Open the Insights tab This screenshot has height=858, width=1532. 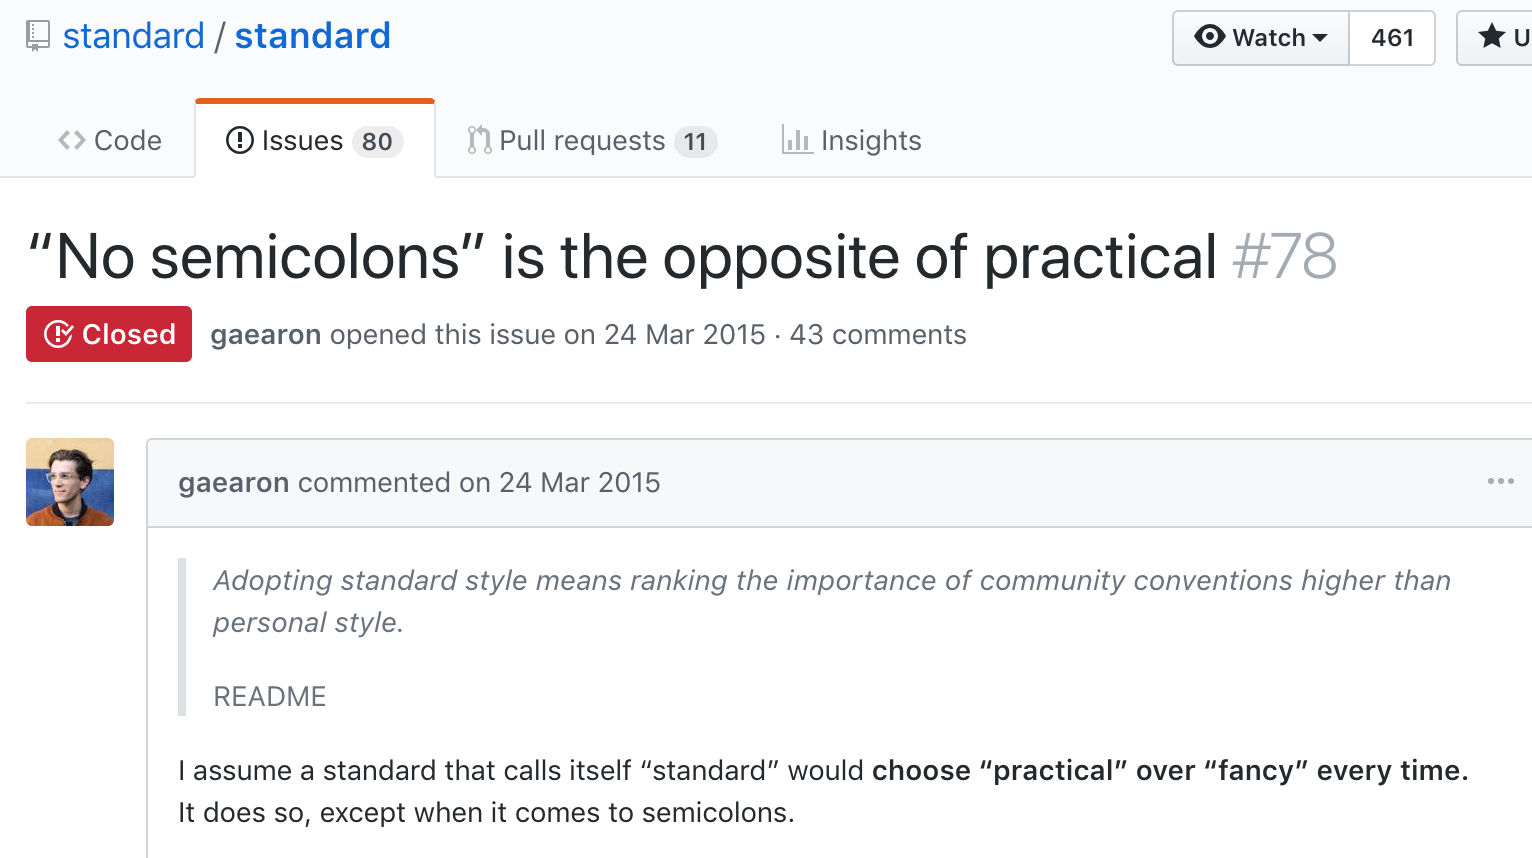point(852,141)
